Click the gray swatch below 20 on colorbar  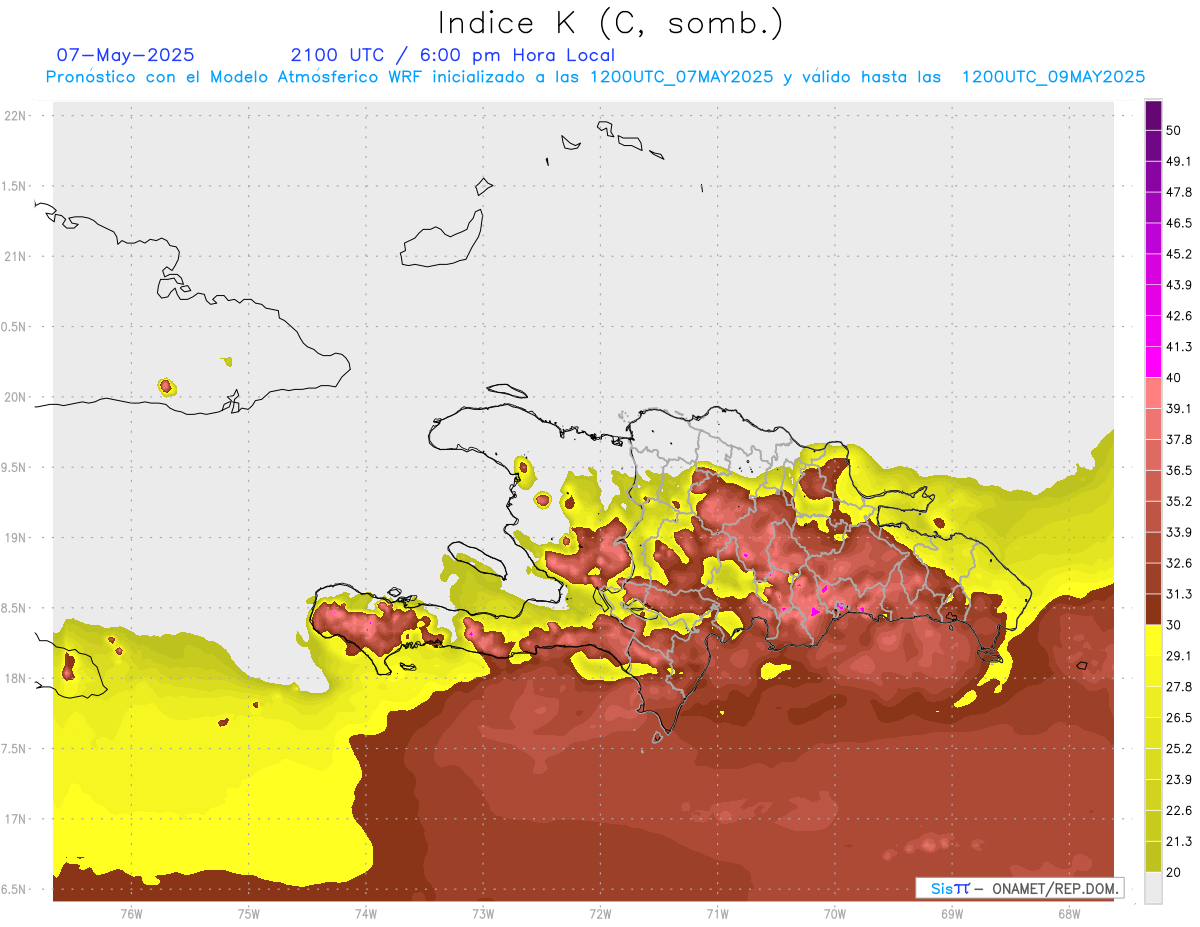(1153, 888)
